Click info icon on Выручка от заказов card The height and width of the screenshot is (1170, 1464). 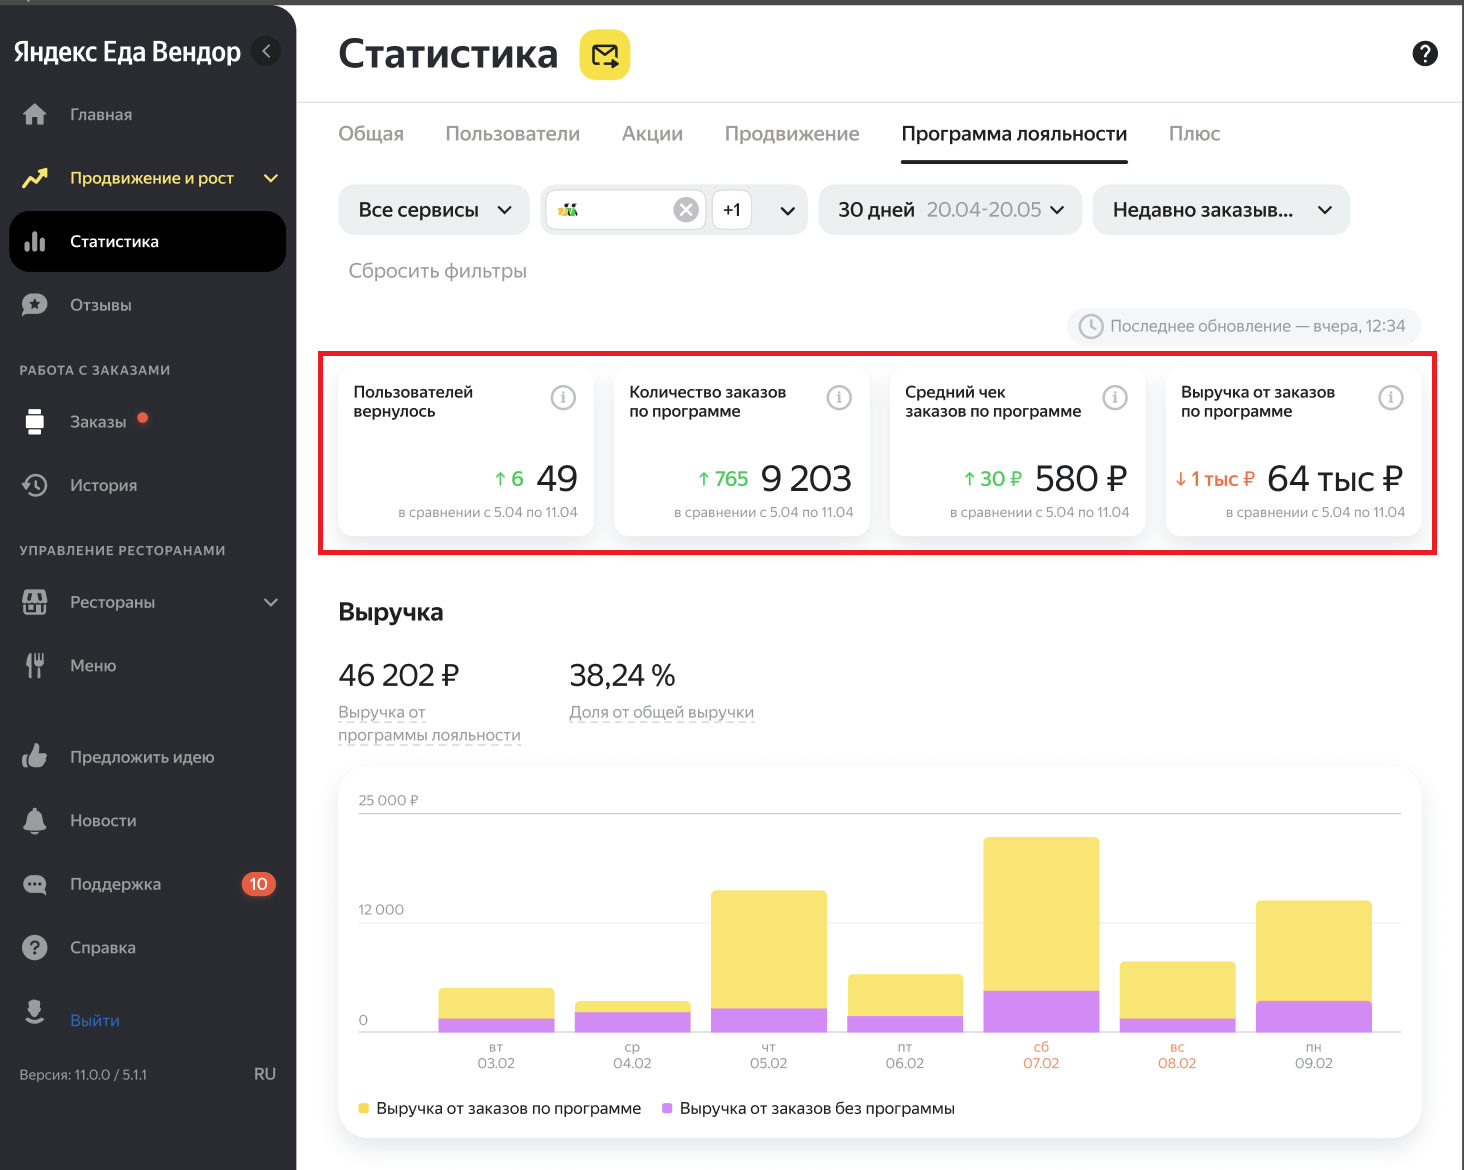[1390, 398]
